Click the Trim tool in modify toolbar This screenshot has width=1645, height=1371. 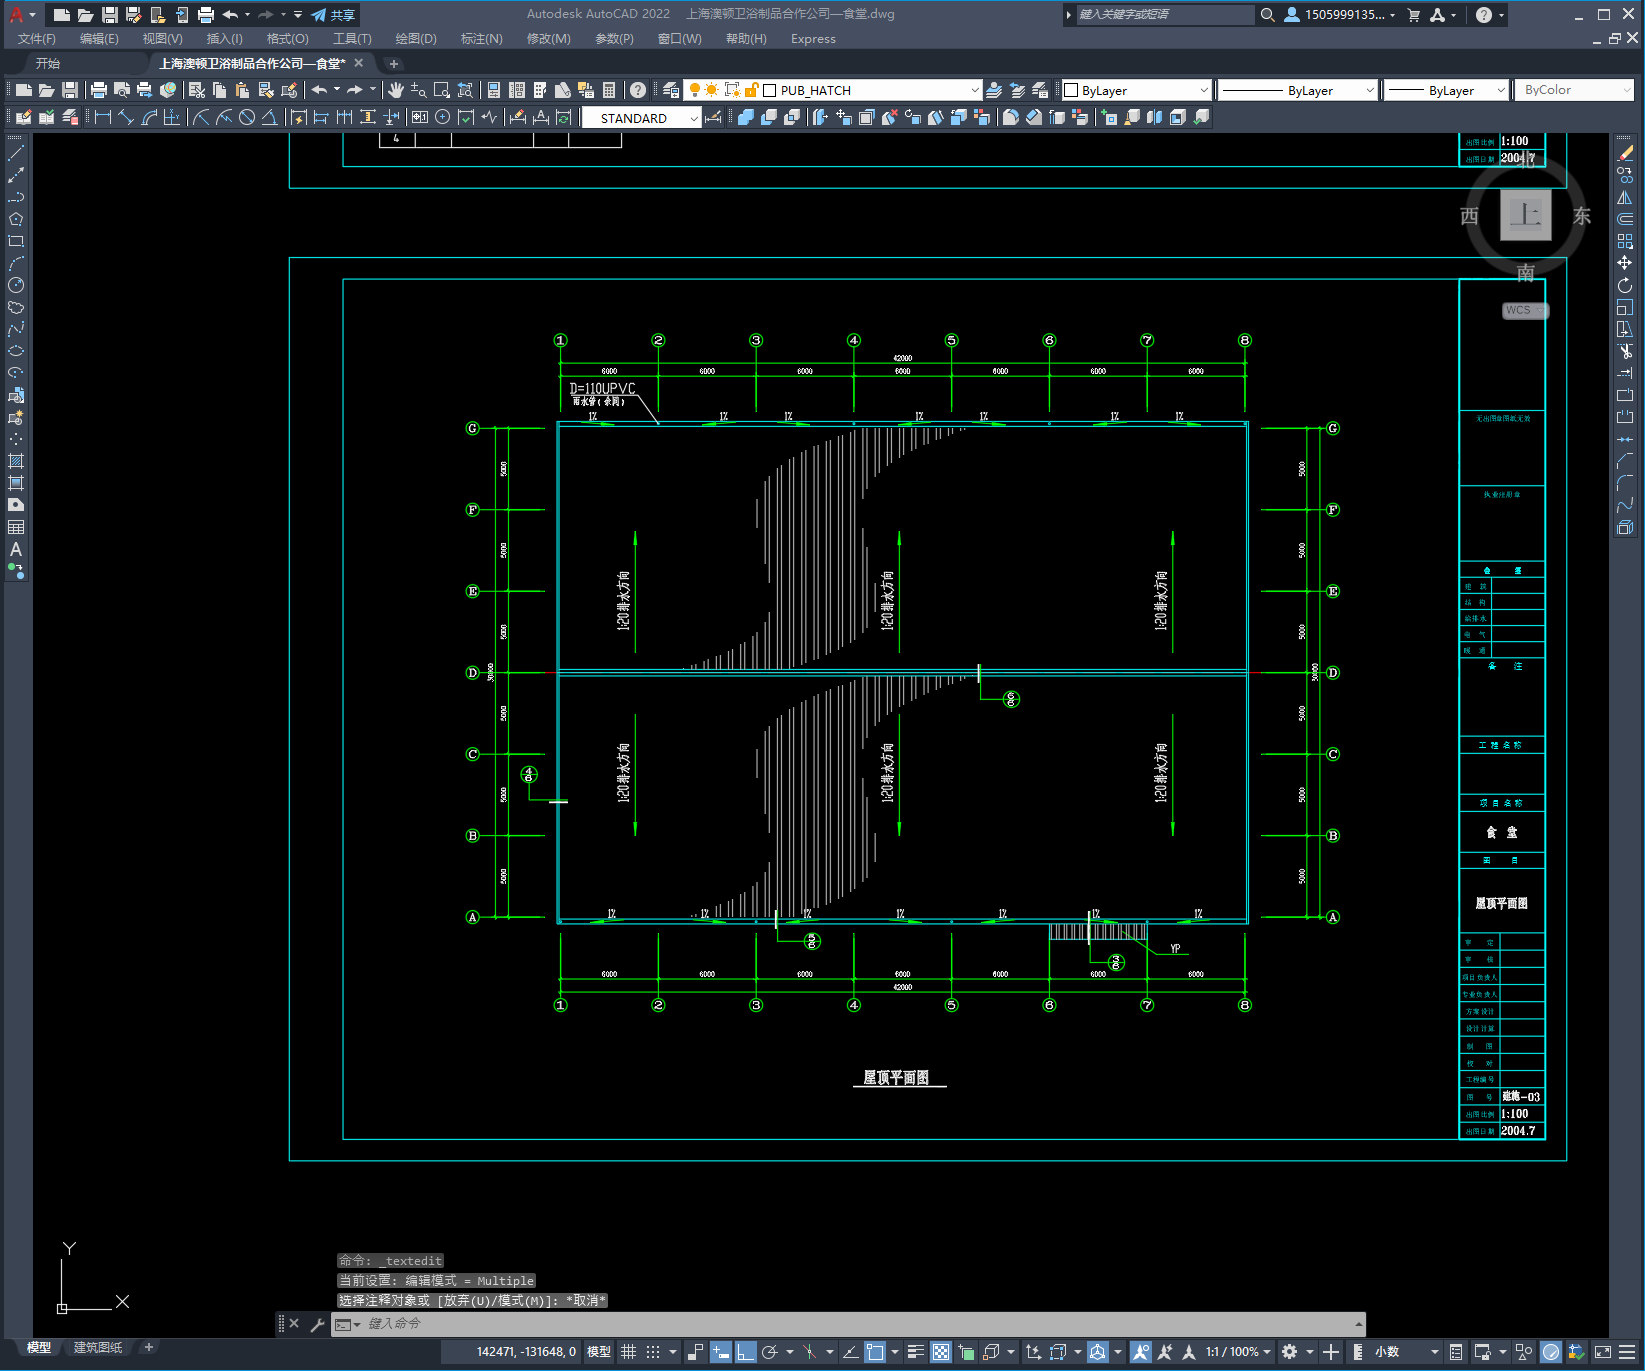click(x=1625, y=351)
